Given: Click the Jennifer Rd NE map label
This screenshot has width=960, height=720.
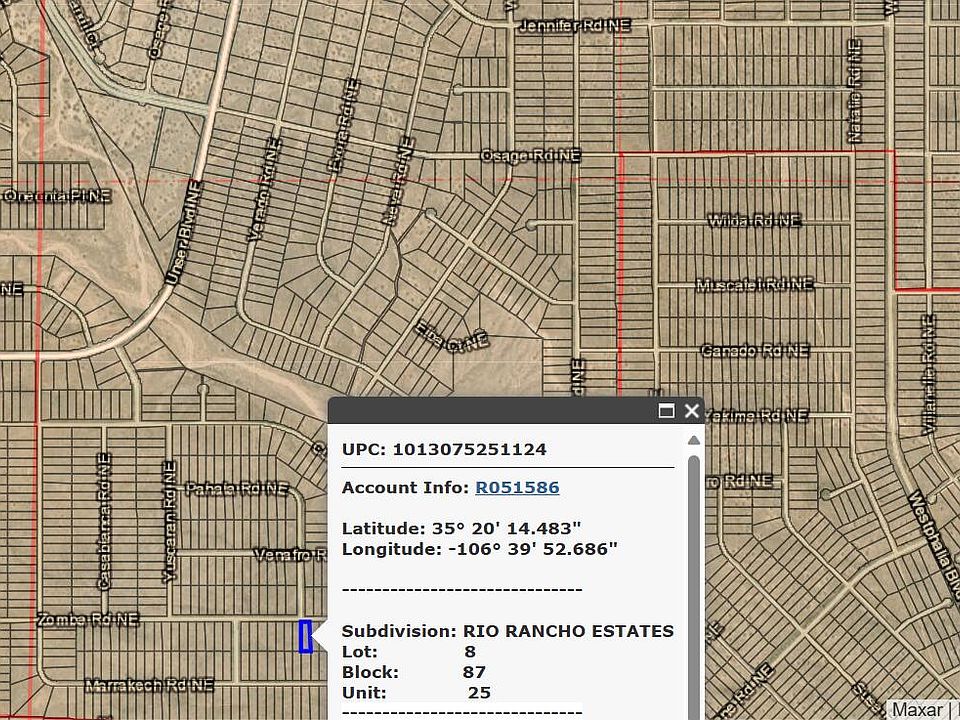Looking at the screenshot, I should (x=574, y=26).
